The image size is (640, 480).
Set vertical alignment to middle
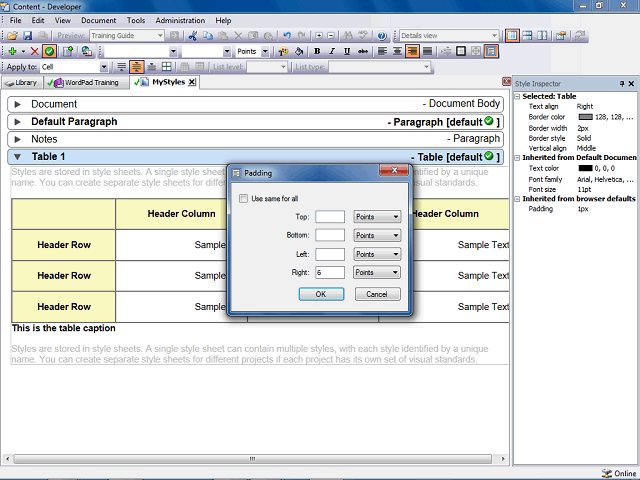[137, 67]
